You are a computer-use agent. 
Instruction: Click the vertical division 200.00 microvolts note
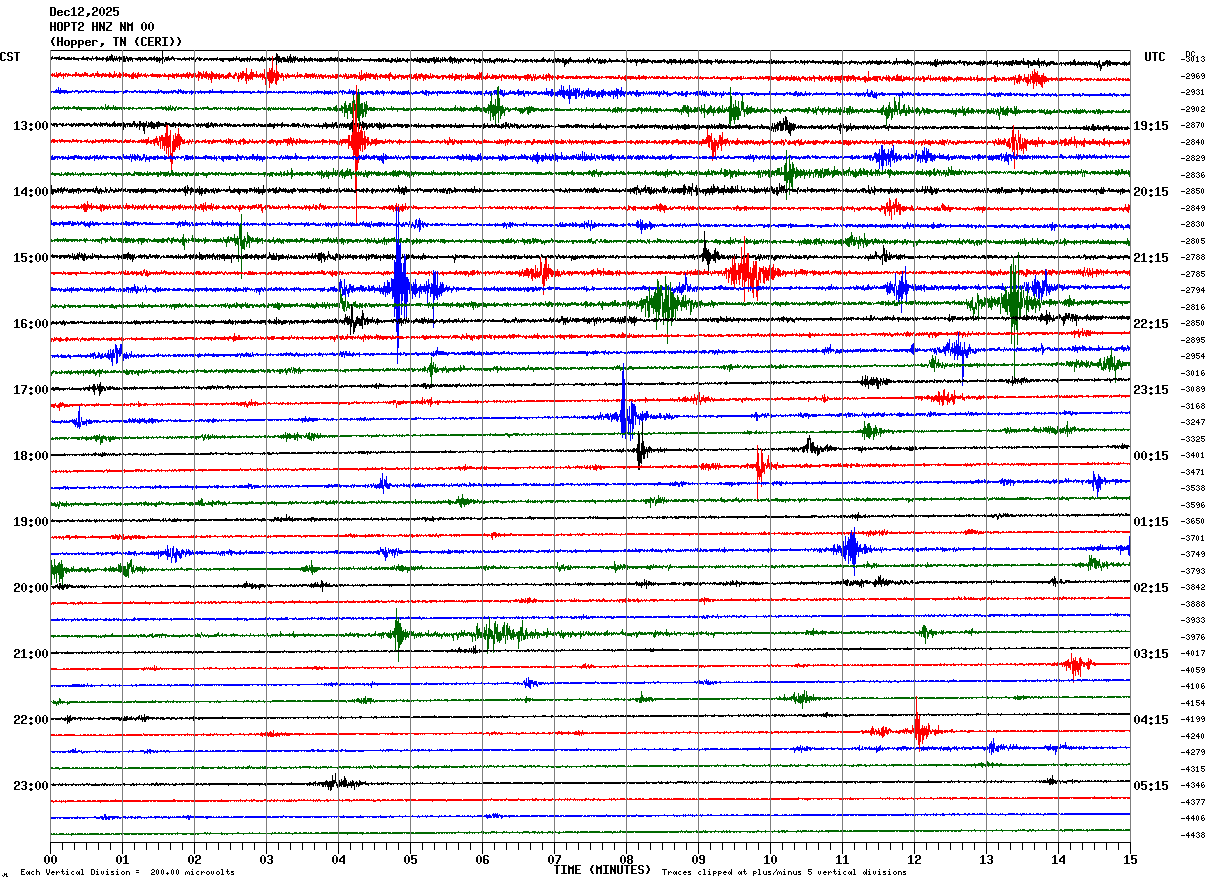(x=127, y=873)
